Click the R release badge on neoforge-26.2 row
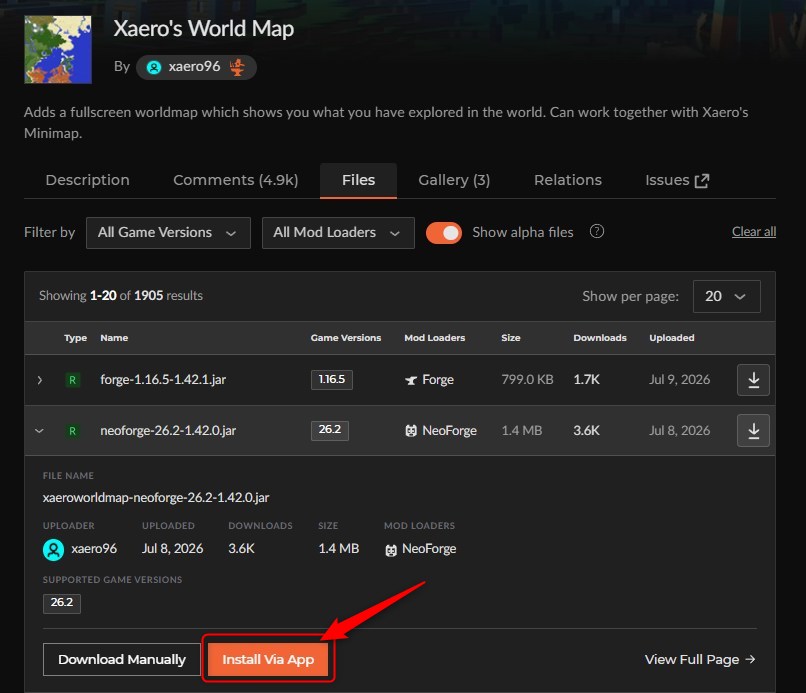 72,430
